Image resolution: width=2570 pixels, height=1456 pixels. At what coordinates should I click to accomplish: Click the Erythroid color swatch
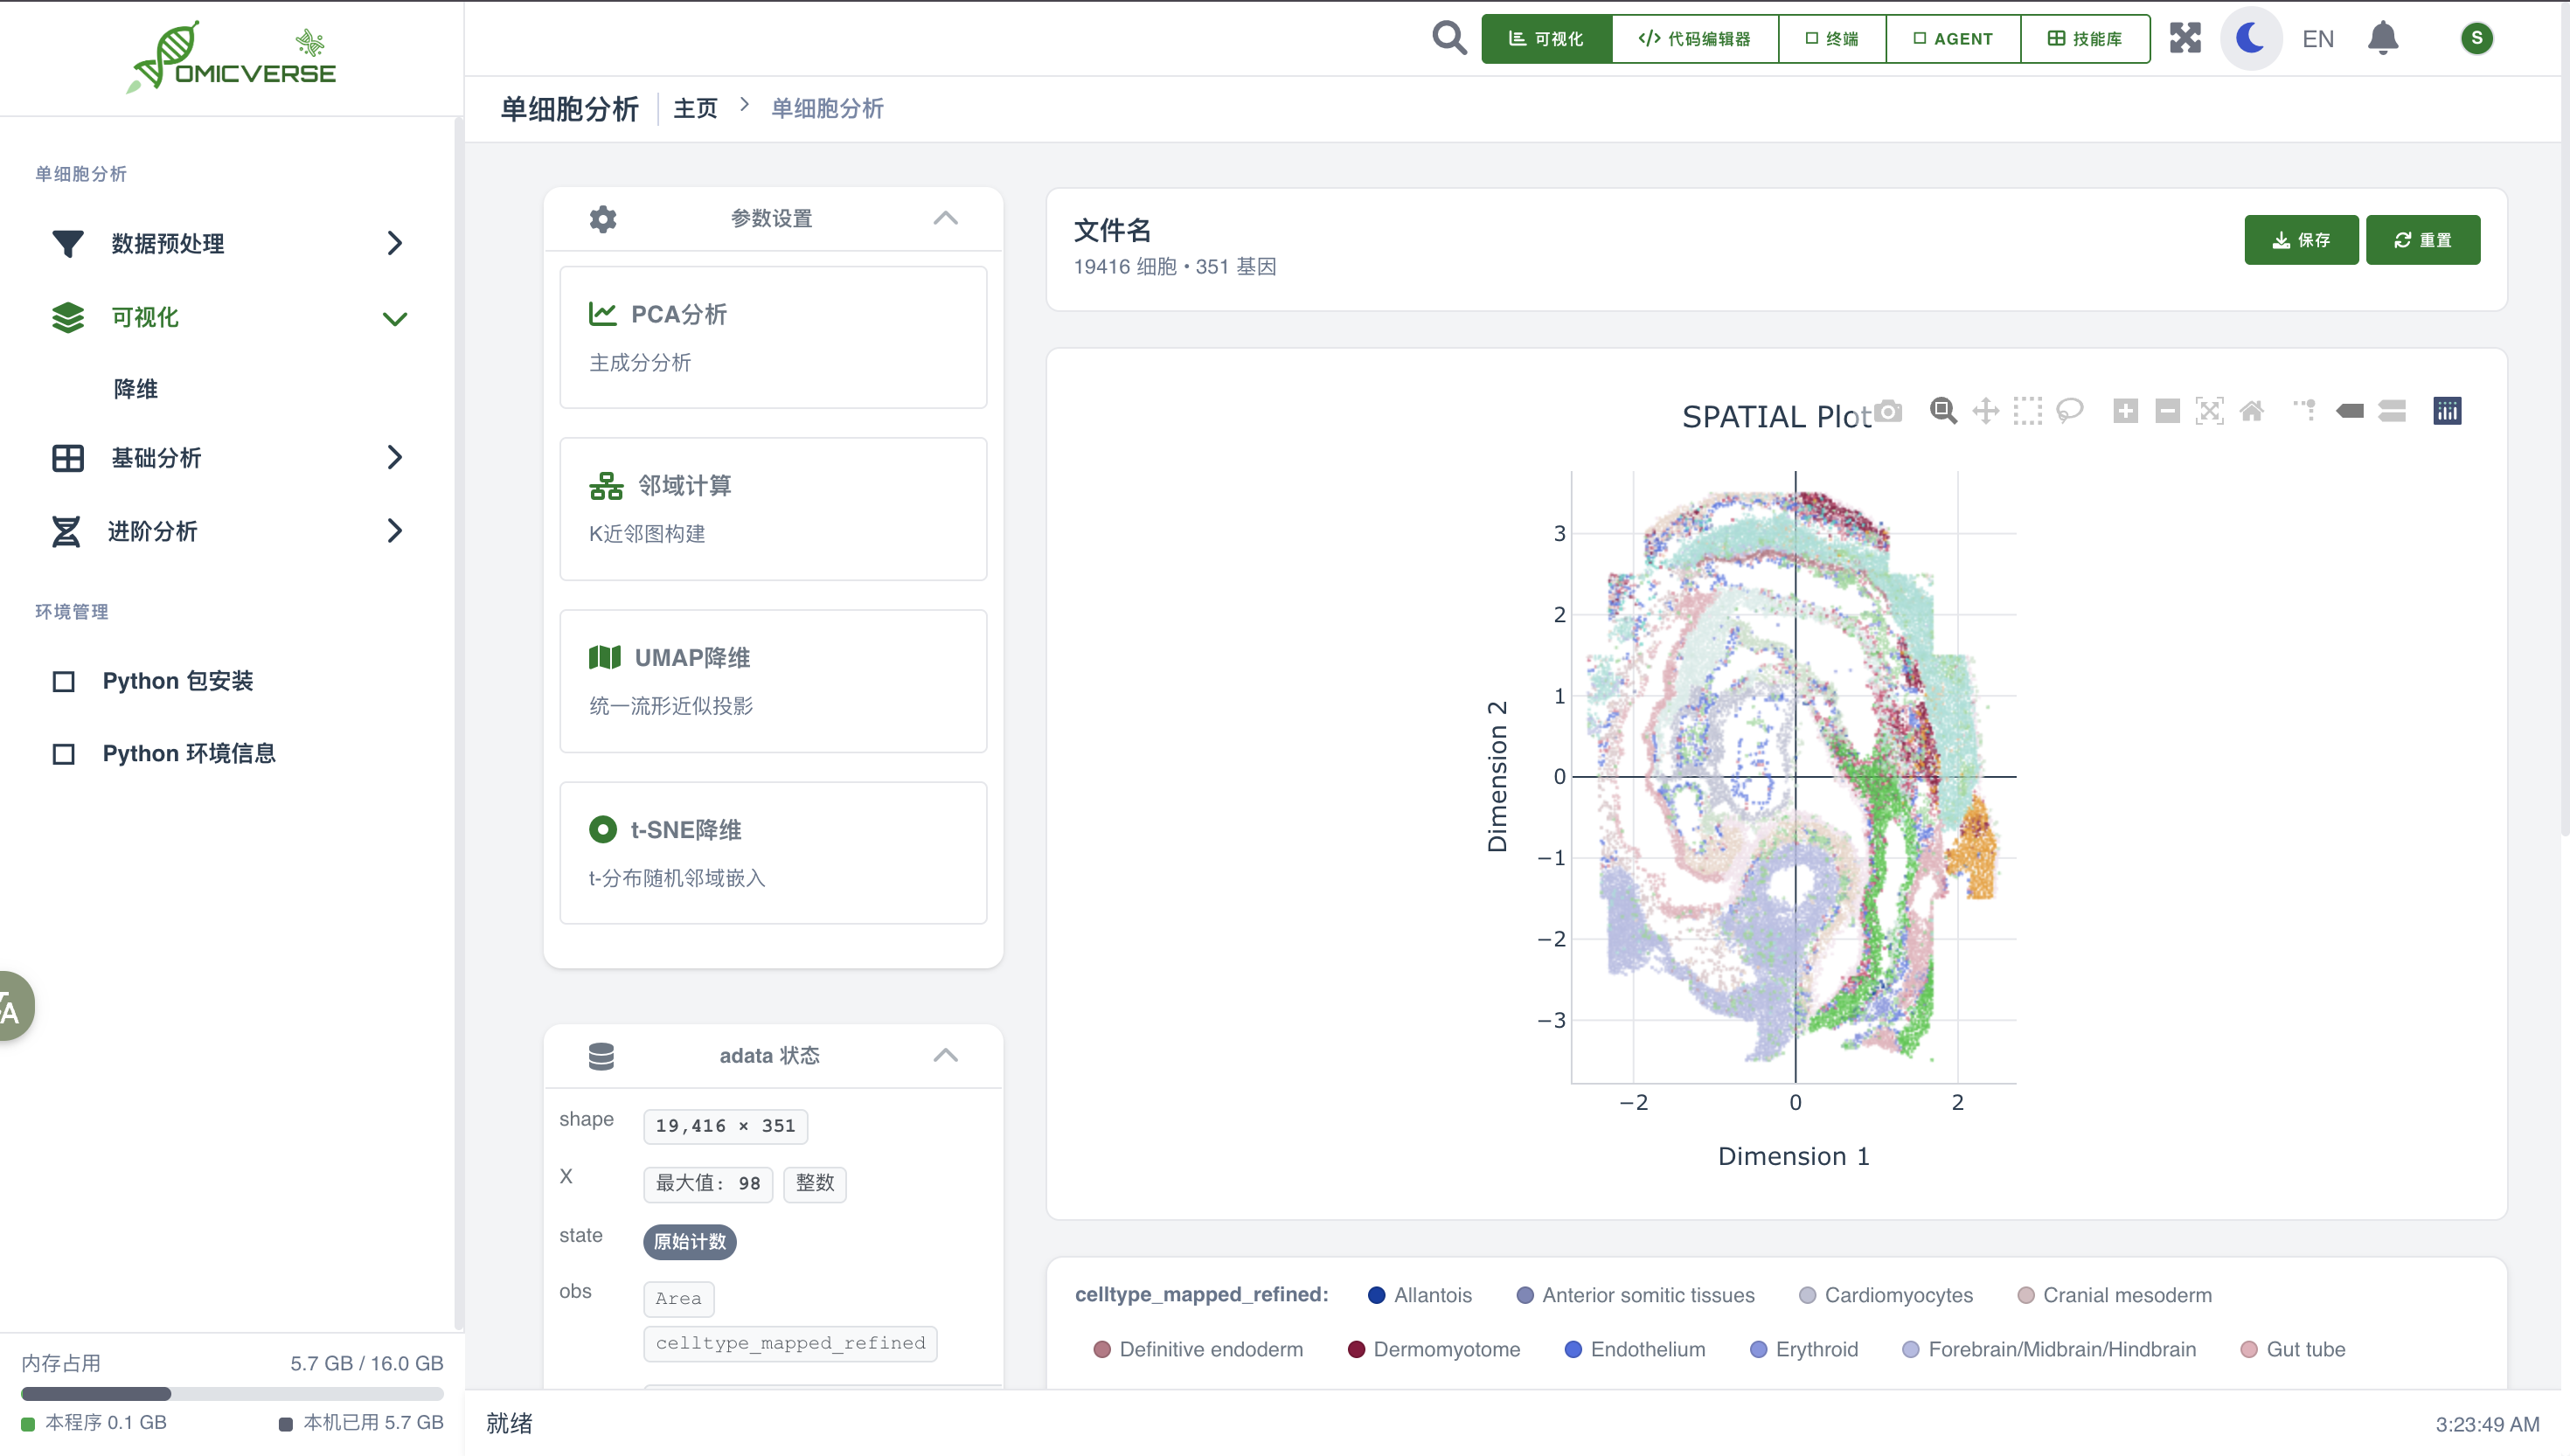[1758, 1349]
